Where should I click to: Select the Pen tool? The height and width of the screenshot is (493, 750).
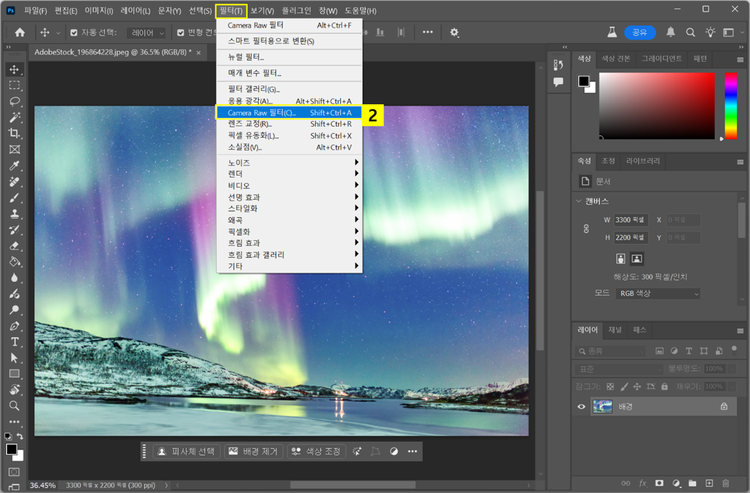tap(14, 326)
